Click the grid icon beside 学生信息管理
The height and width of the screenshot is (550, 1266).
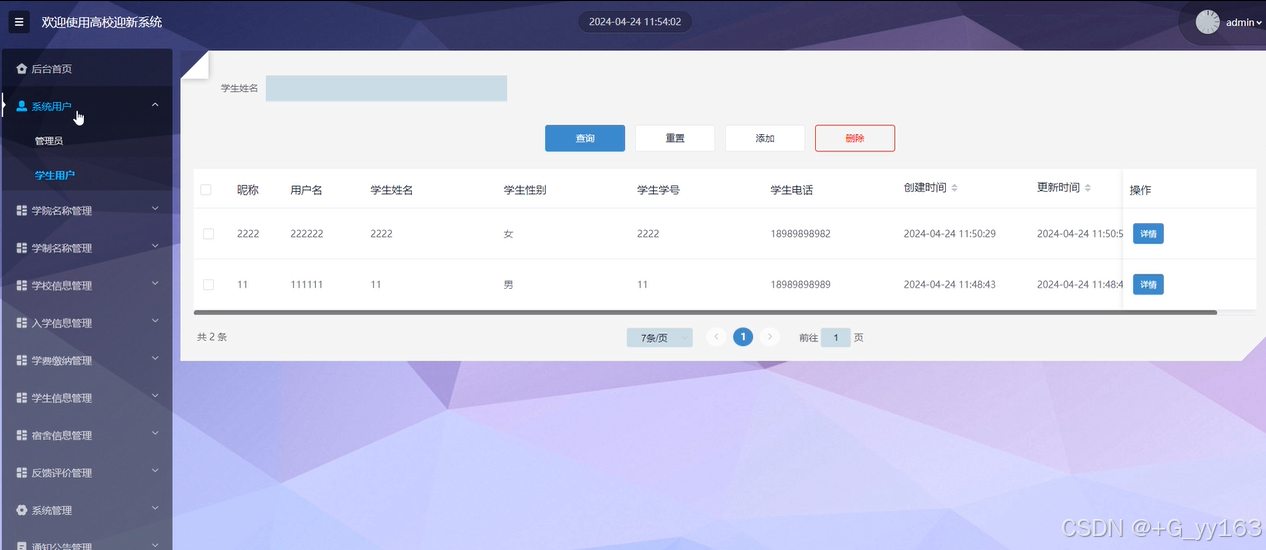point(22,398)
